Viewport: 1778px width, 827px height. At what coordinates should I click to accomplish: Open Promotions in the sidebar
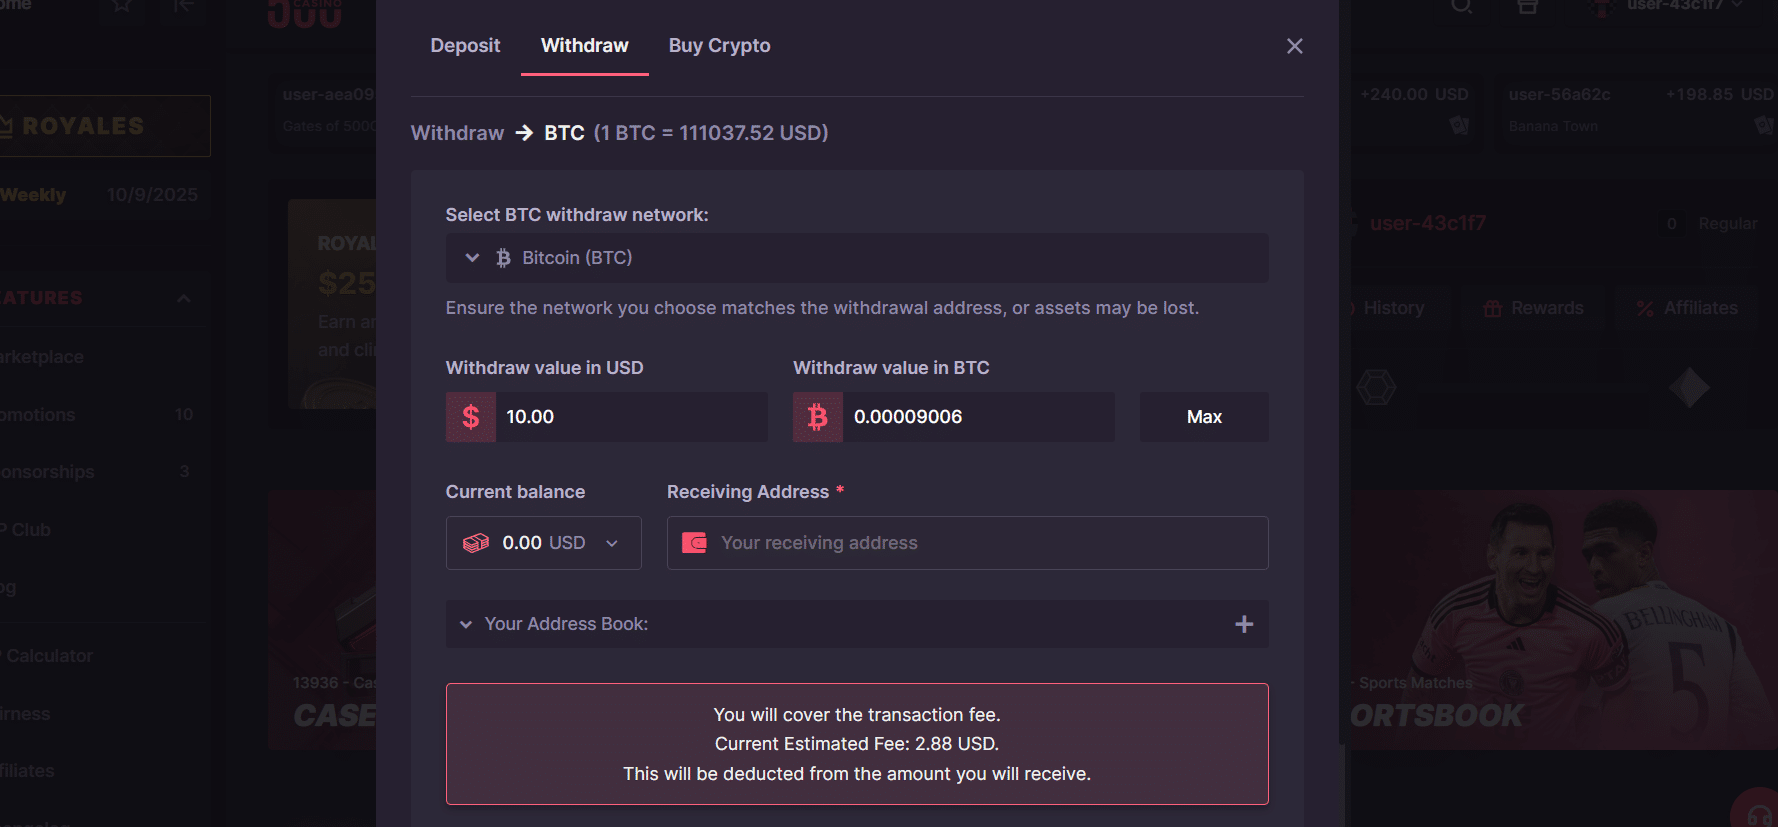[x=38, y=415]
